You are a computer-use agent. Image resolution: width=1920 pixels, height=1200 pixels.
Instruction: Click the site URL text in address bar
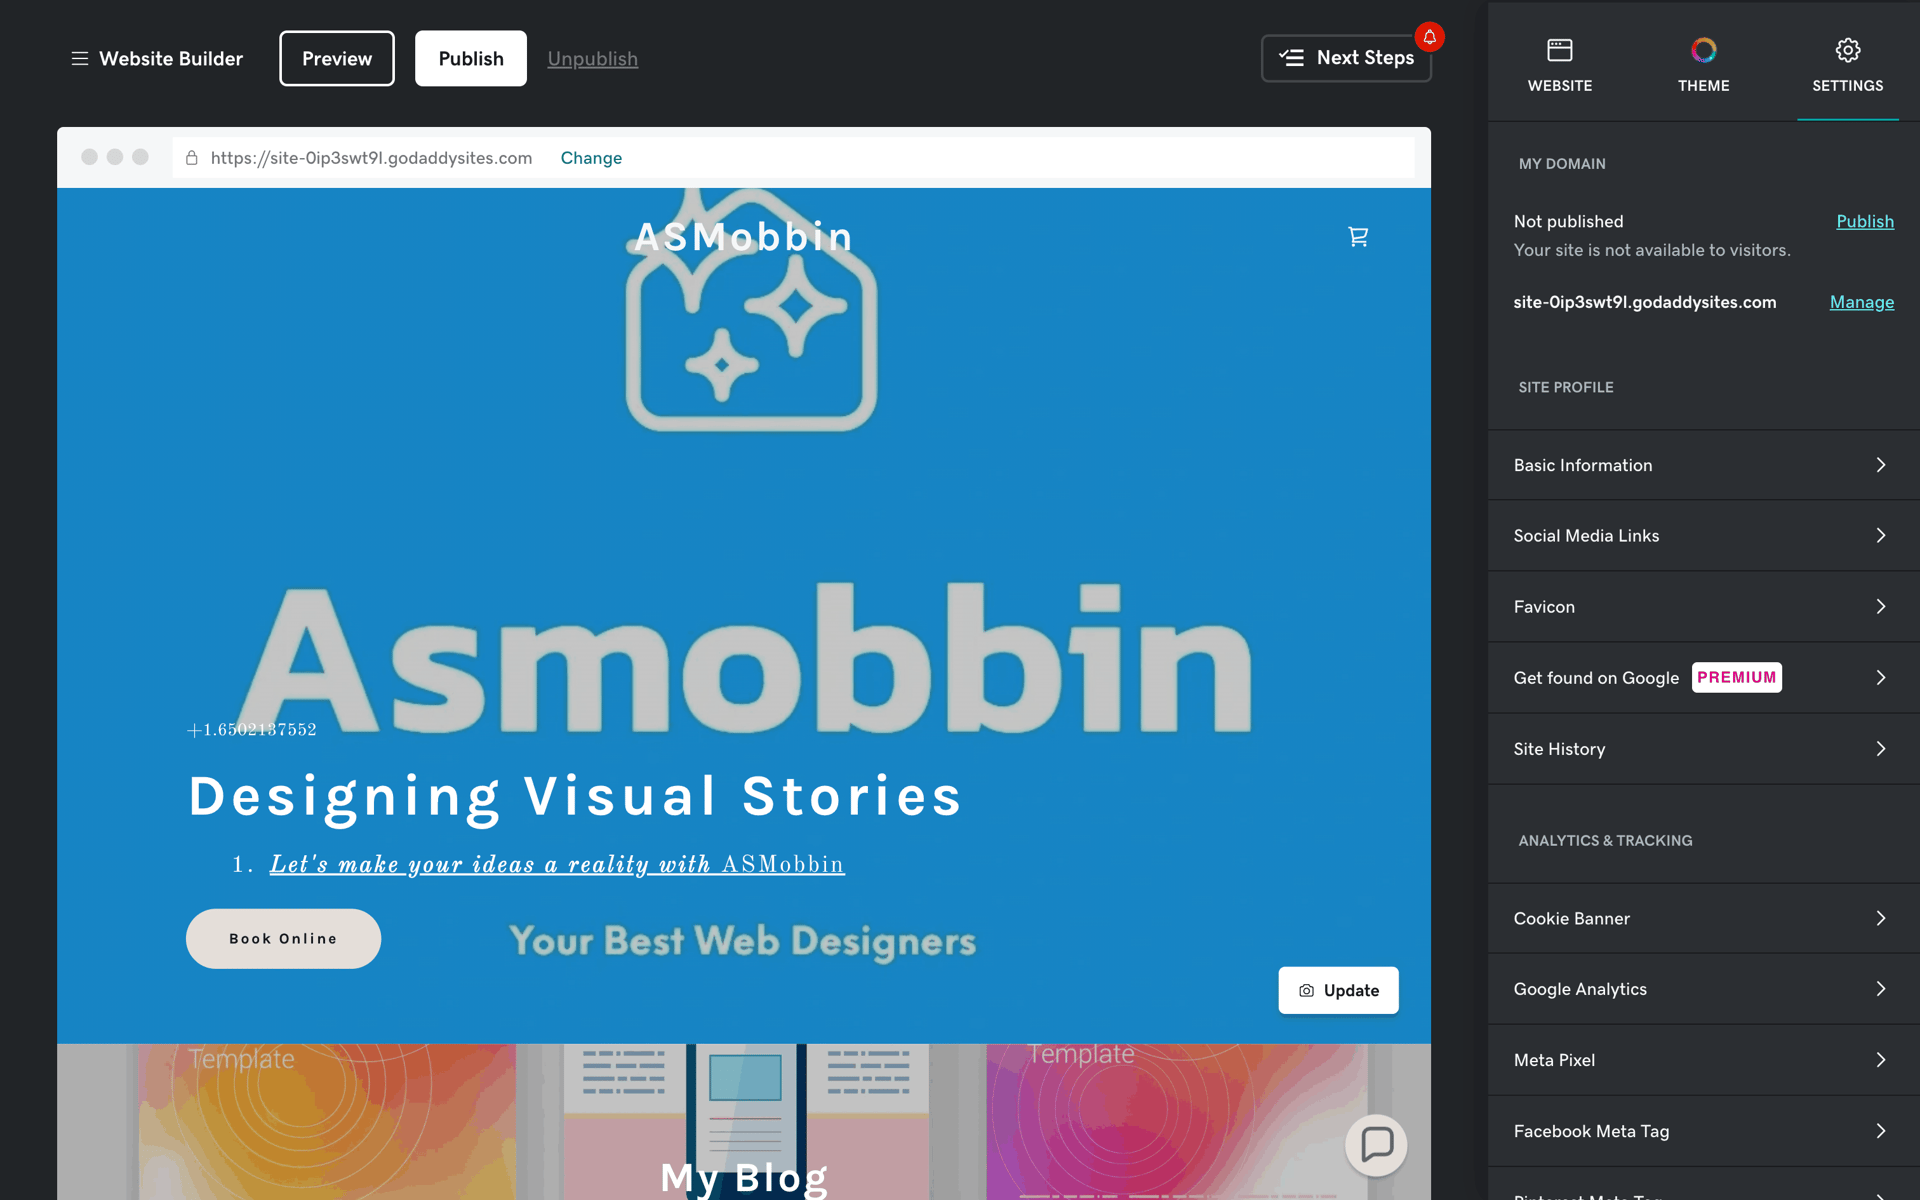pyautogui.click(x=371, y=158)
